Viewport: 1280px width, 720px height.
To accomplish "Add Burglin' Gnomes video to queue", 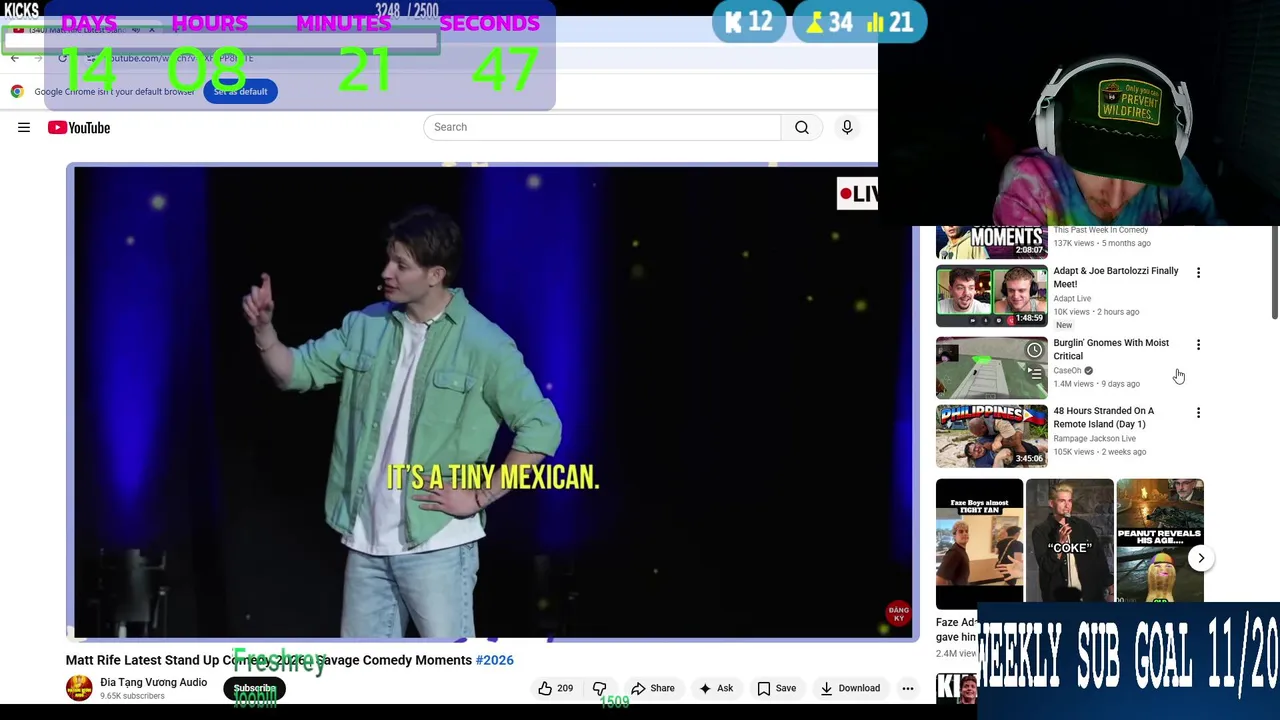I will click(1034, 374).
